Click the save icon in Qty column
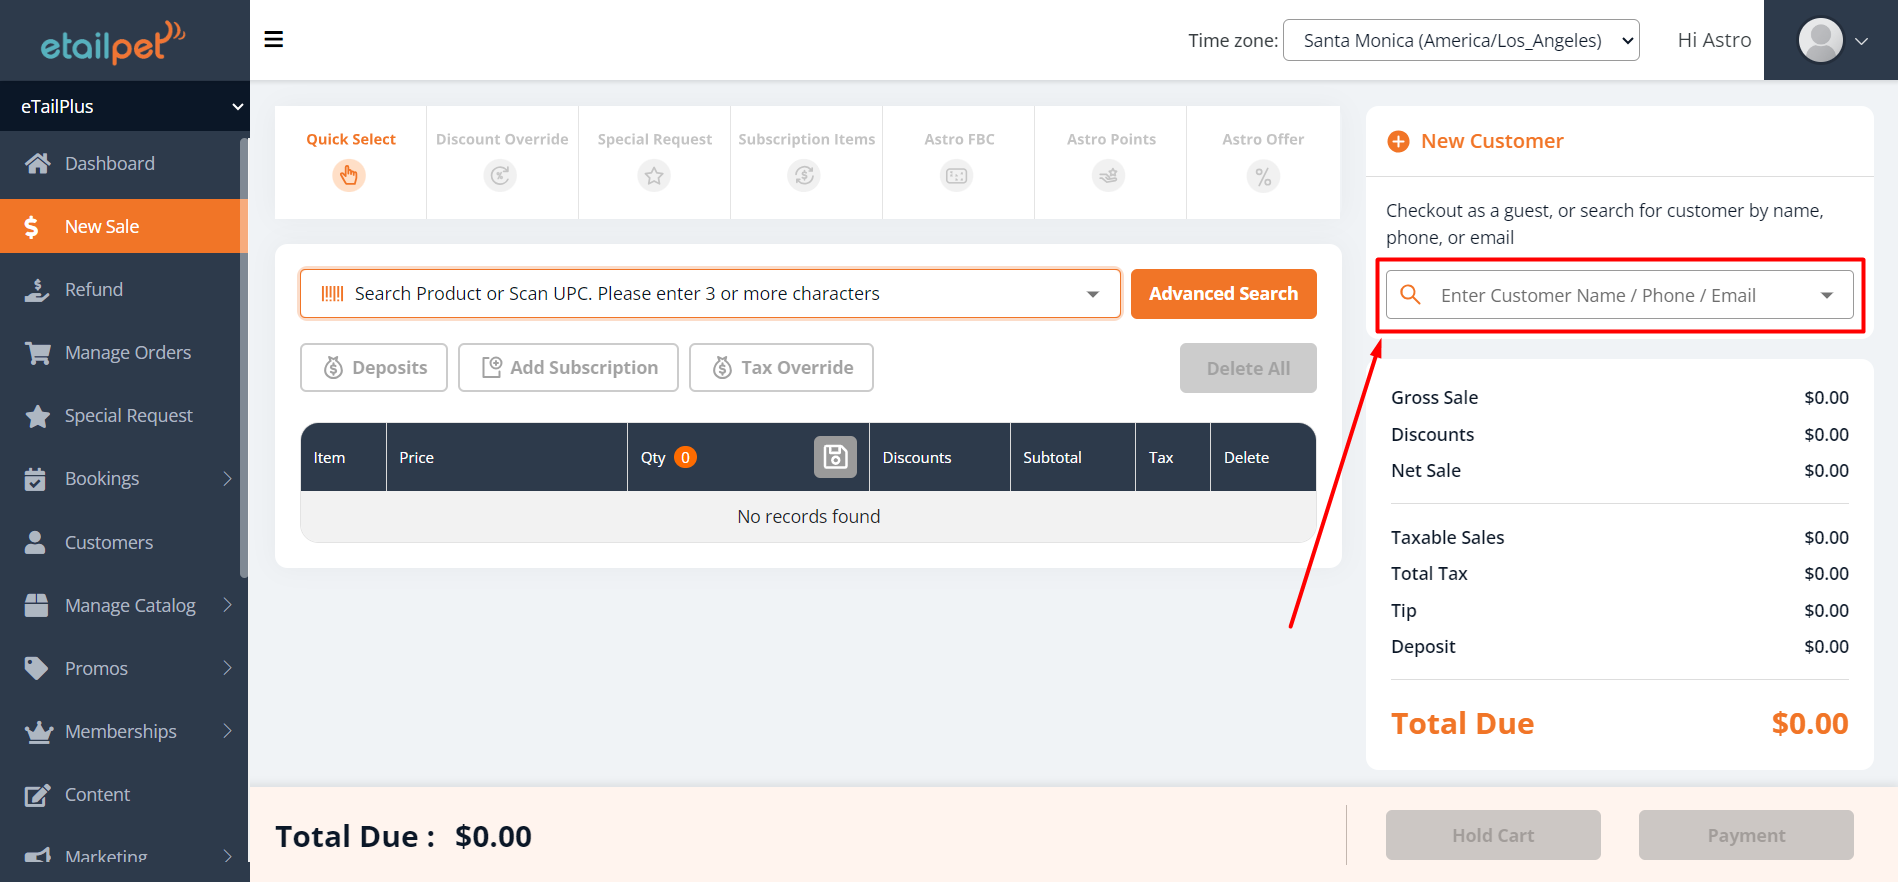Image resolution: width=1898 pixels, height=882 pixels. tap(835, 457)
